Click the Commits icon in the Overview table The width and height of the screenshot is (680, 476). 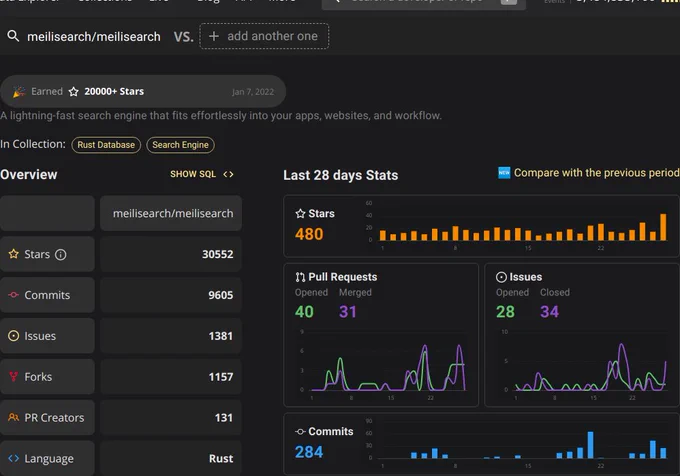coord(13,295)
